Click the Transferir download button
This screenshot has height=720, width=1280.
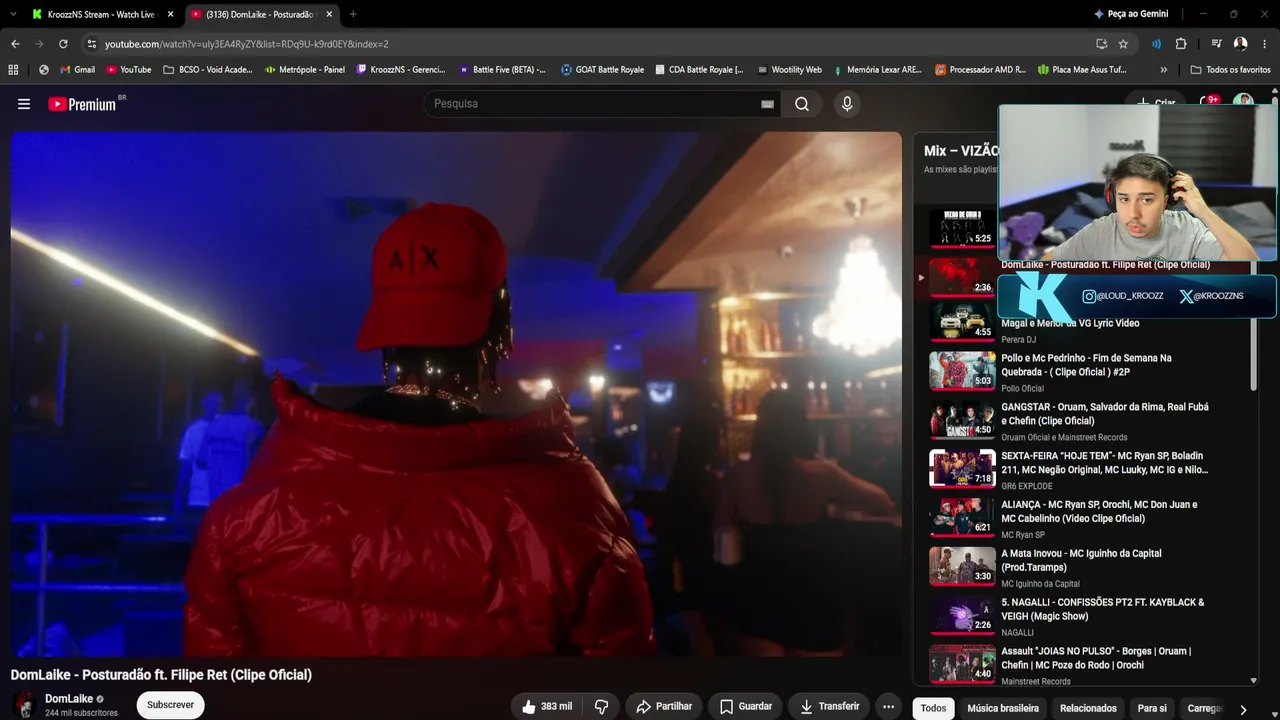tap(829, 706)
